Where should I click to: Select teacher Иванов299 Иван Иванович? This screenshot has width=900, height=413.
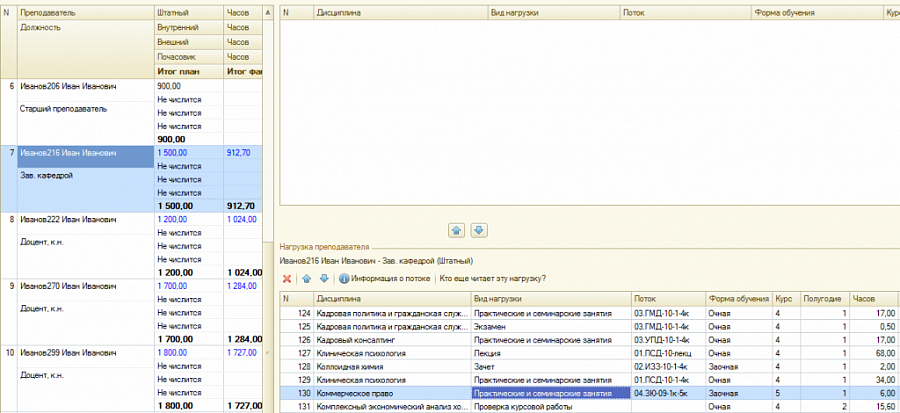68,352
